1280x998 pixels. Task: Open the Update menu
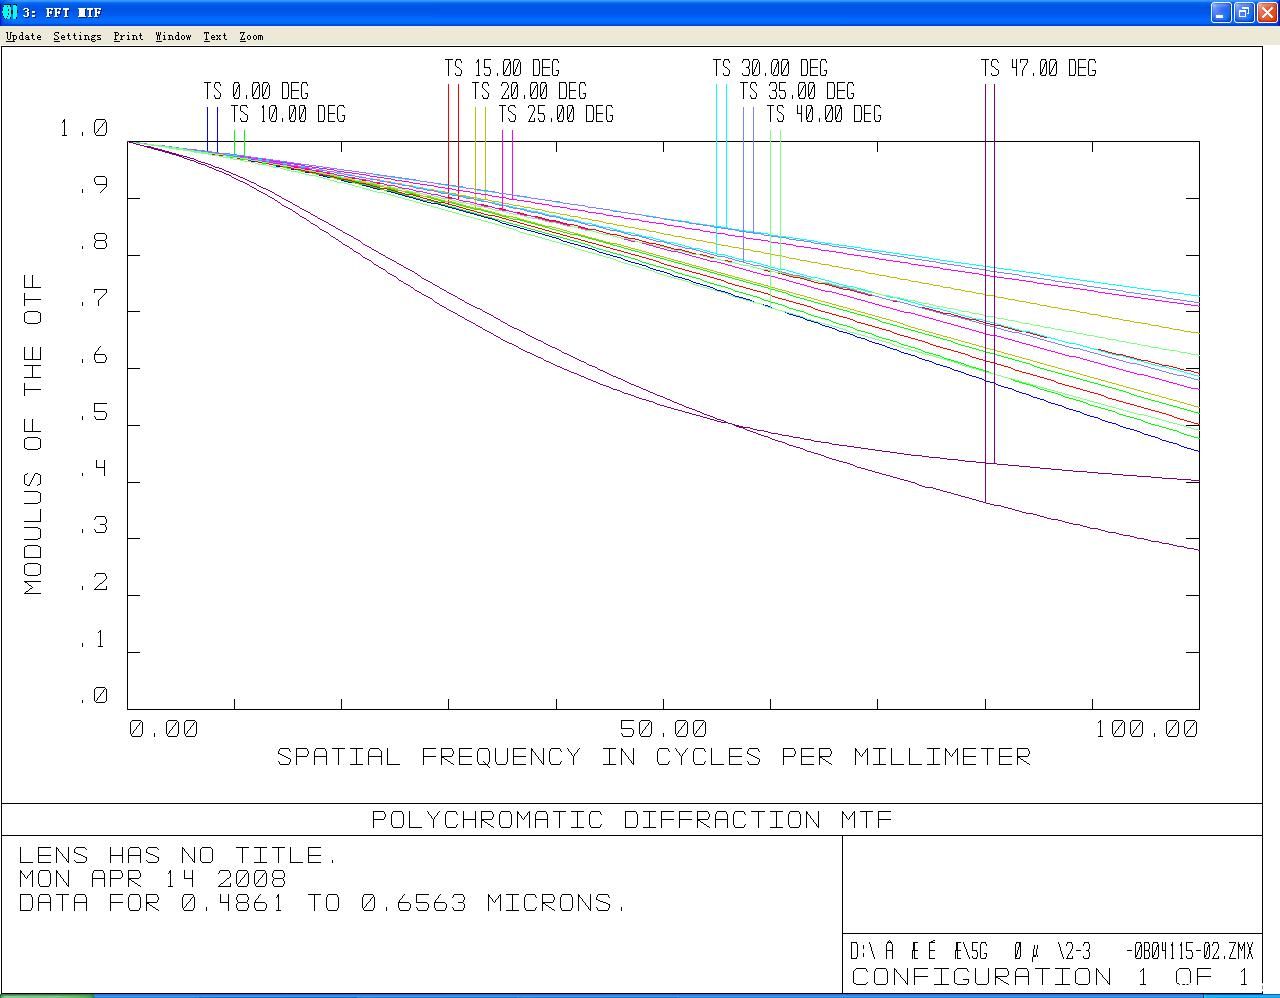(24, 36)
